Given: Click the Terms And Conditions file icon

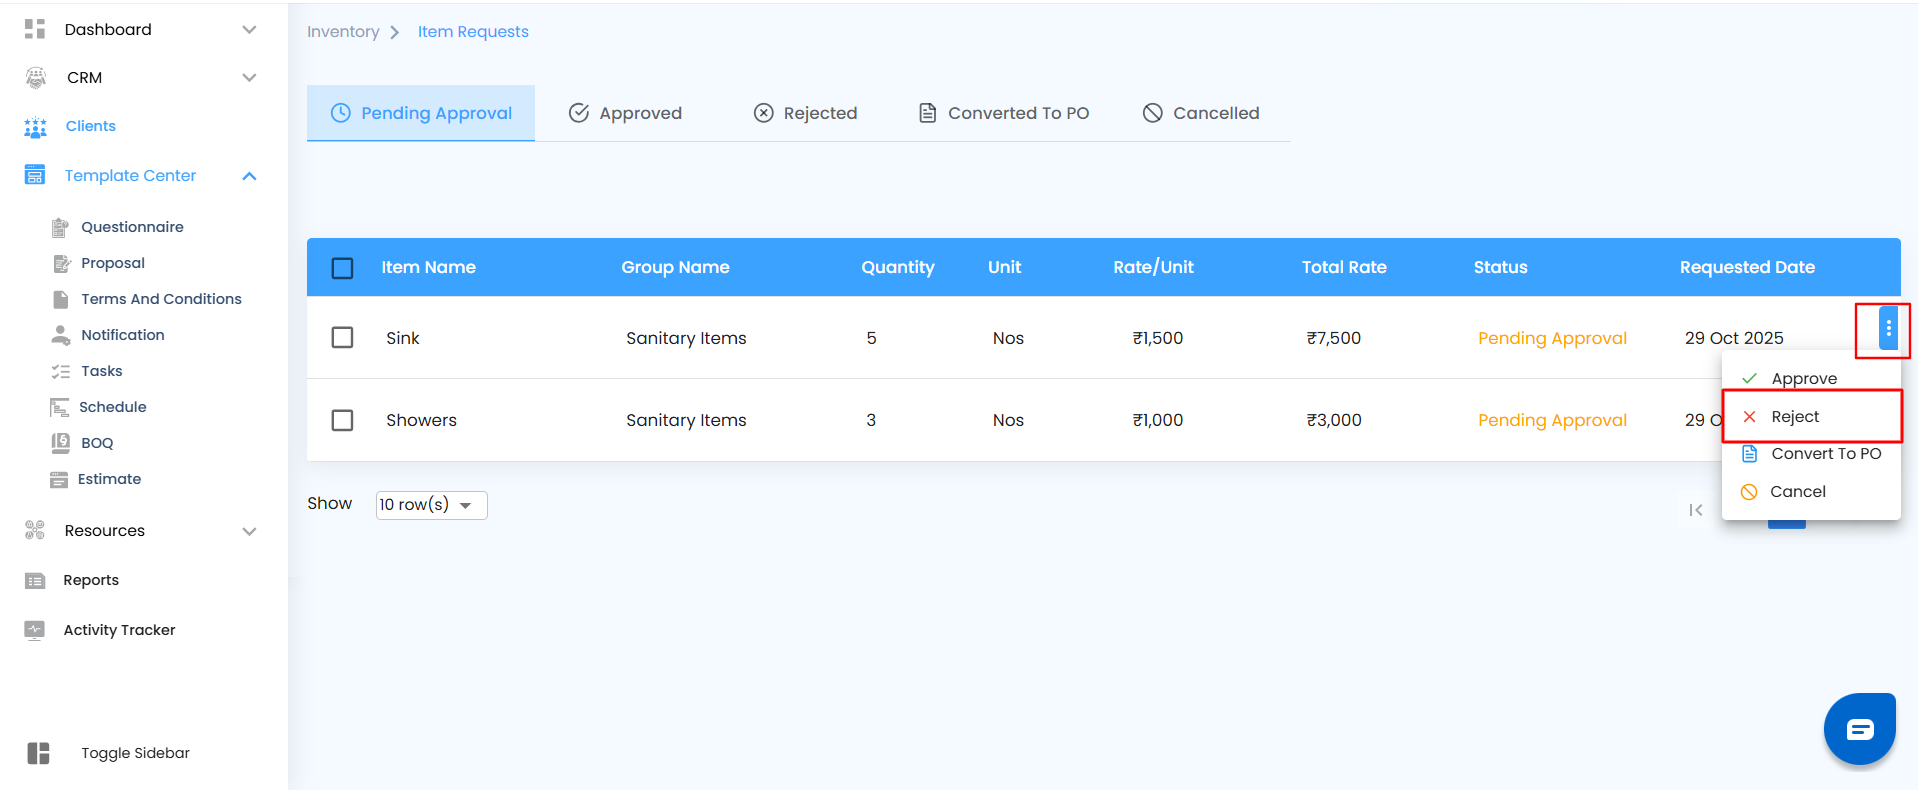Looking at the screenshot, I should click(x=61, y=299).
